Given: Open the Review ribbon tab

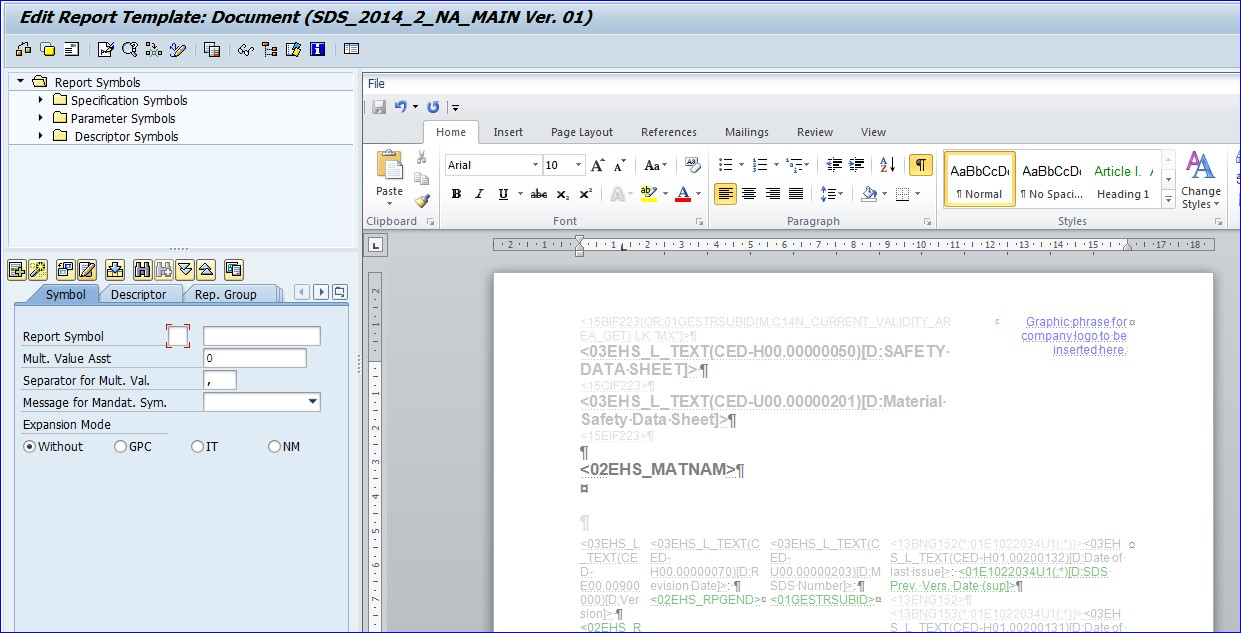Looking at the screenshot, I should click(815, 132).
